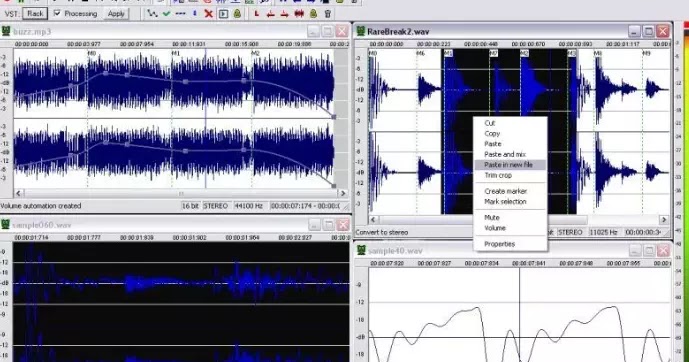
Task: Open Properties from the context menu
Action: pyautogui.click(x=510, y=244)
